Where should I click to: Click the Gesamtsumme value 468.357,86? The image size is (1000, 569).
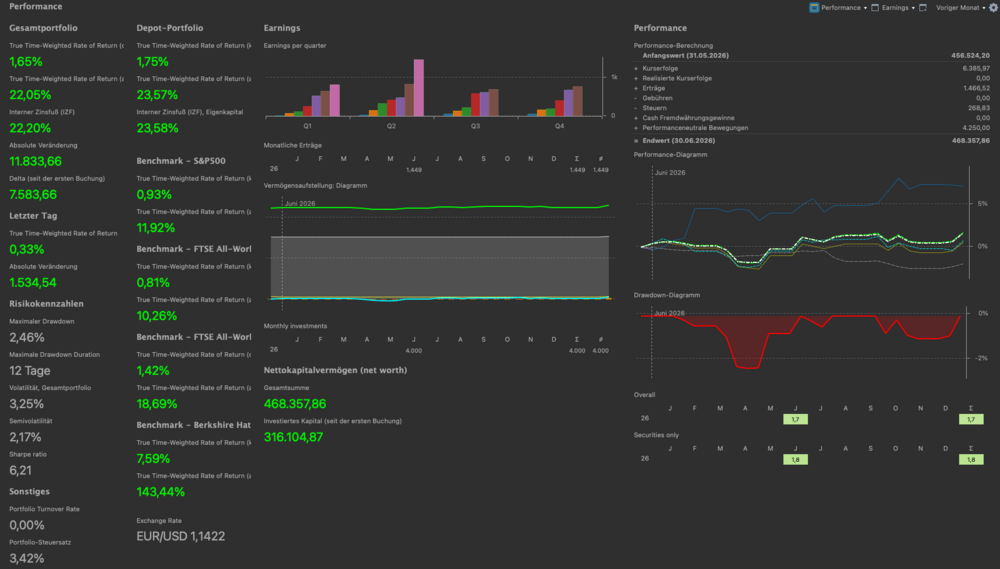point(295,404)
